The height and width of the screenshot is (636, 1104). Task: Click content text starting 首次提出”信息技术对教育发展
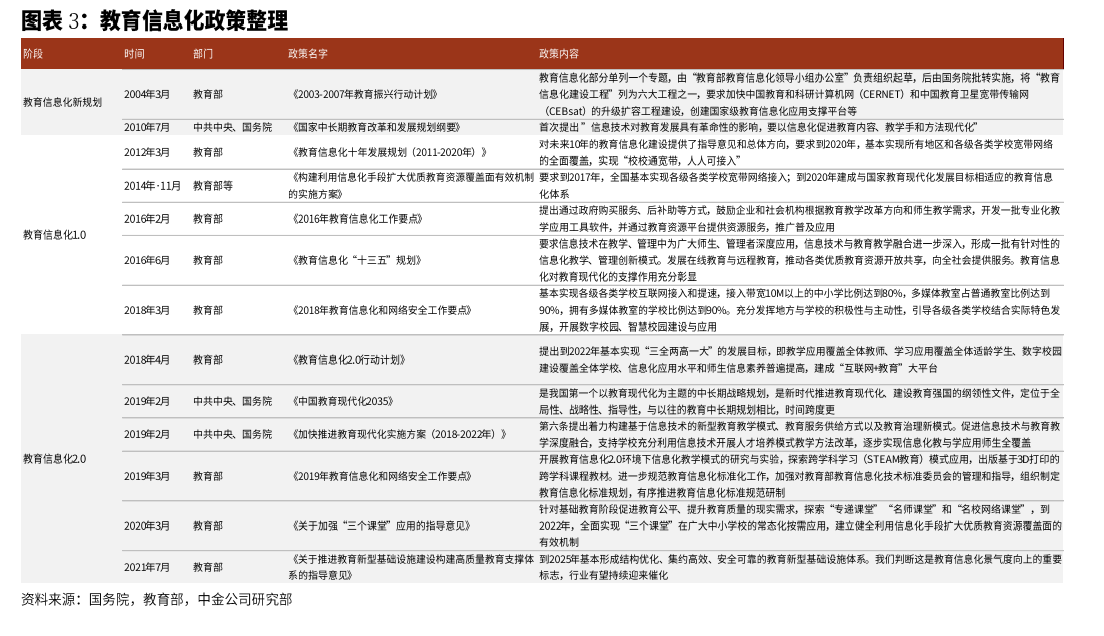coord(758,127)
